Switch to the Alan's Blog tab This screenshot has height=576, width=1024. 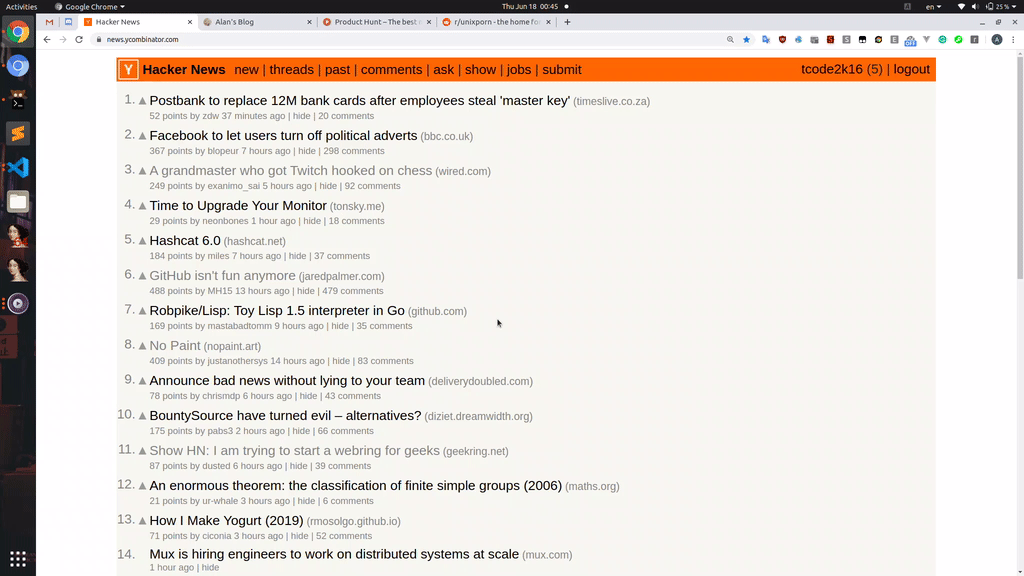[x=255, y=22]
